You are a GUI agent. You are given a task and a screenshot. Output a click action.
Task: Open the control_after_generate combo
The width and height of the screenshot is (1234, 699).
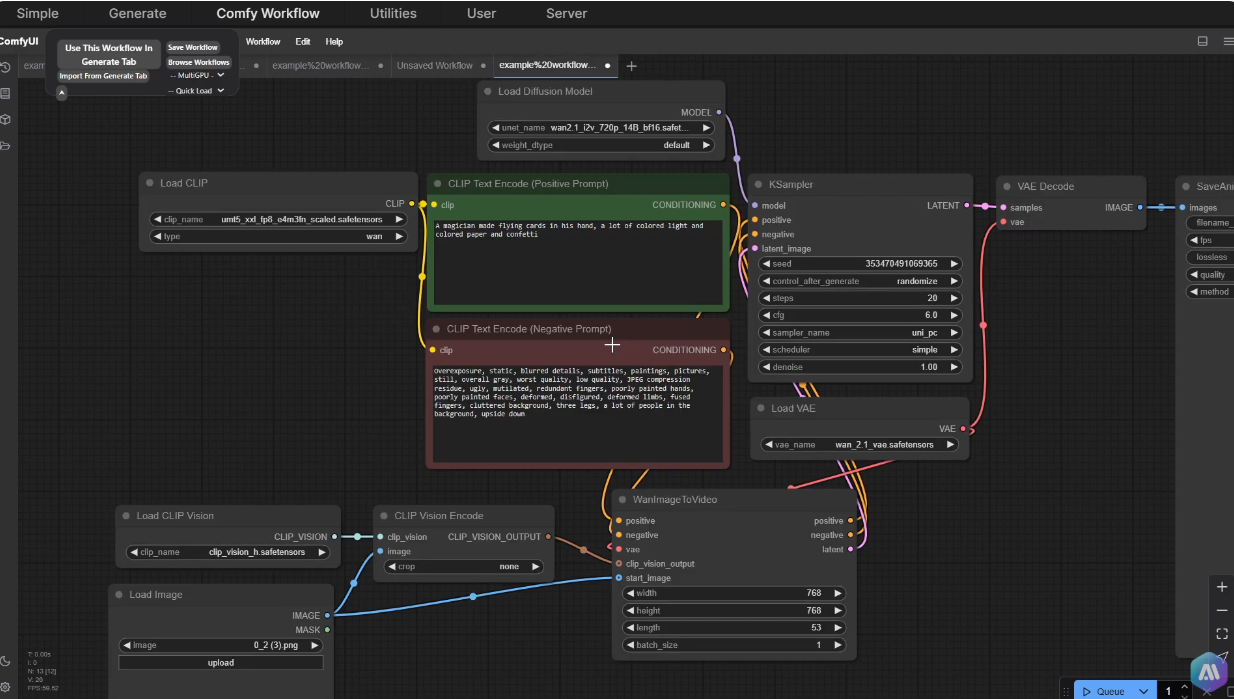[861, 281]
